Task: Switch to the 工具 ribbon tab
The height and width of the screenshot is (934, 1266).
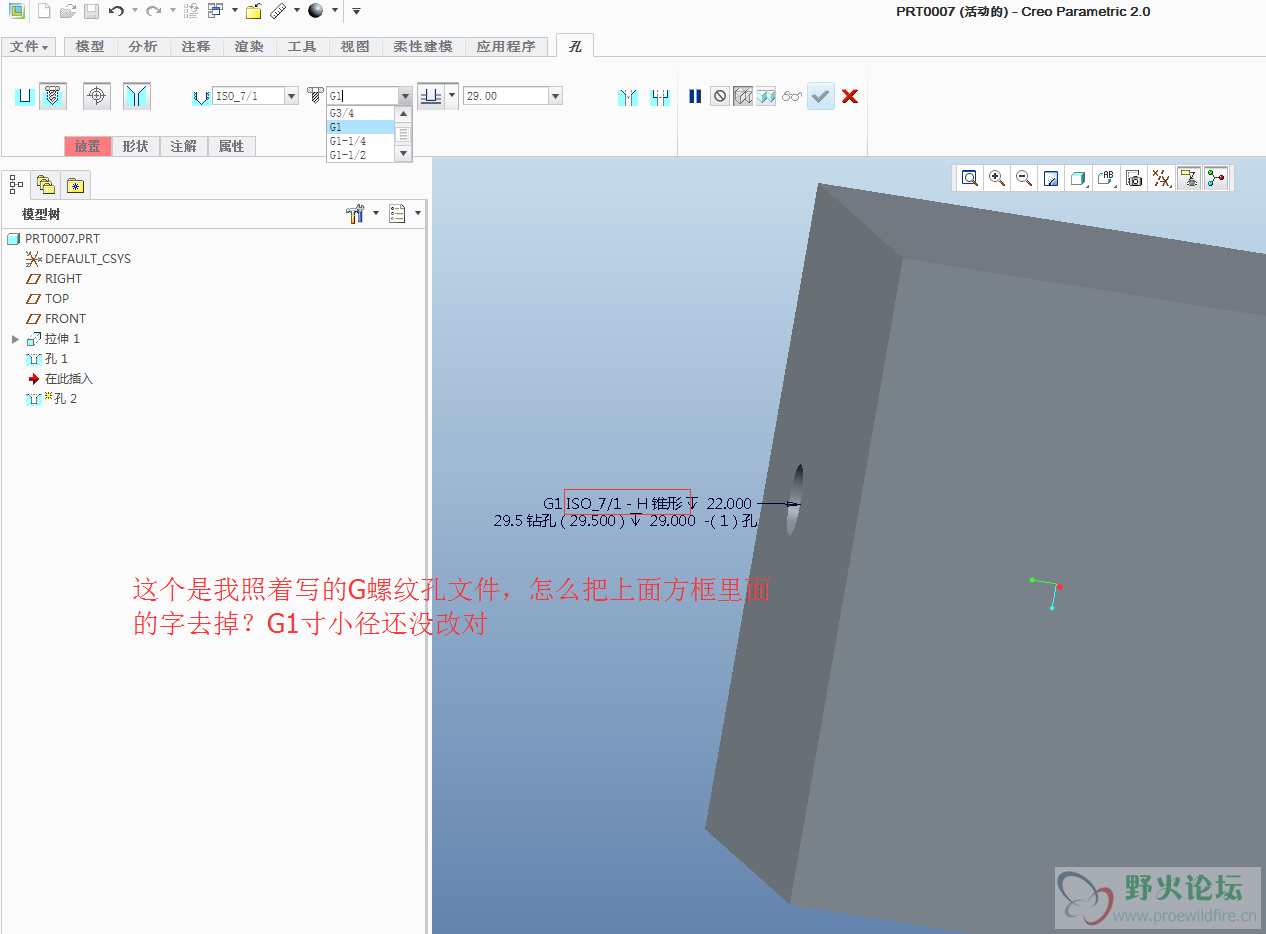Action: tap(302, 46)
